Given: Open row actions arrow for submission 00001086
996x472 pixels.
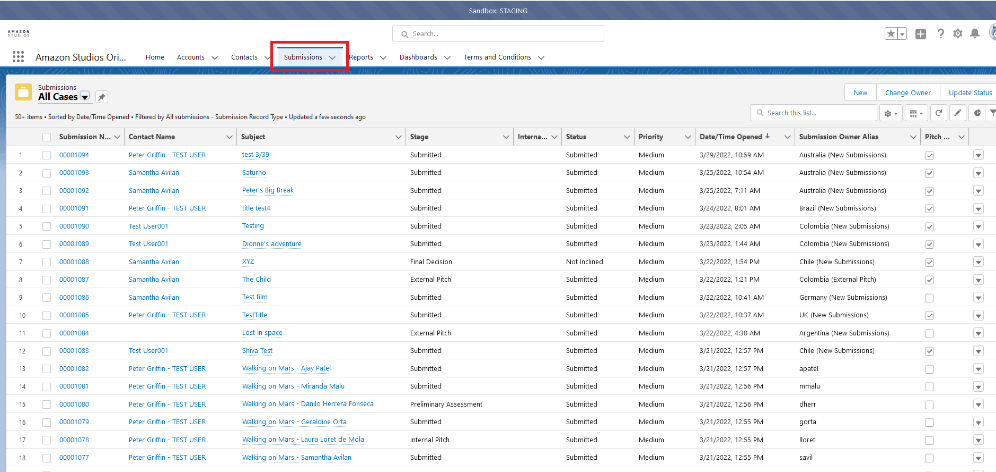Looking at the screenshot, I should pyautogui.click(x=978, y=297).
